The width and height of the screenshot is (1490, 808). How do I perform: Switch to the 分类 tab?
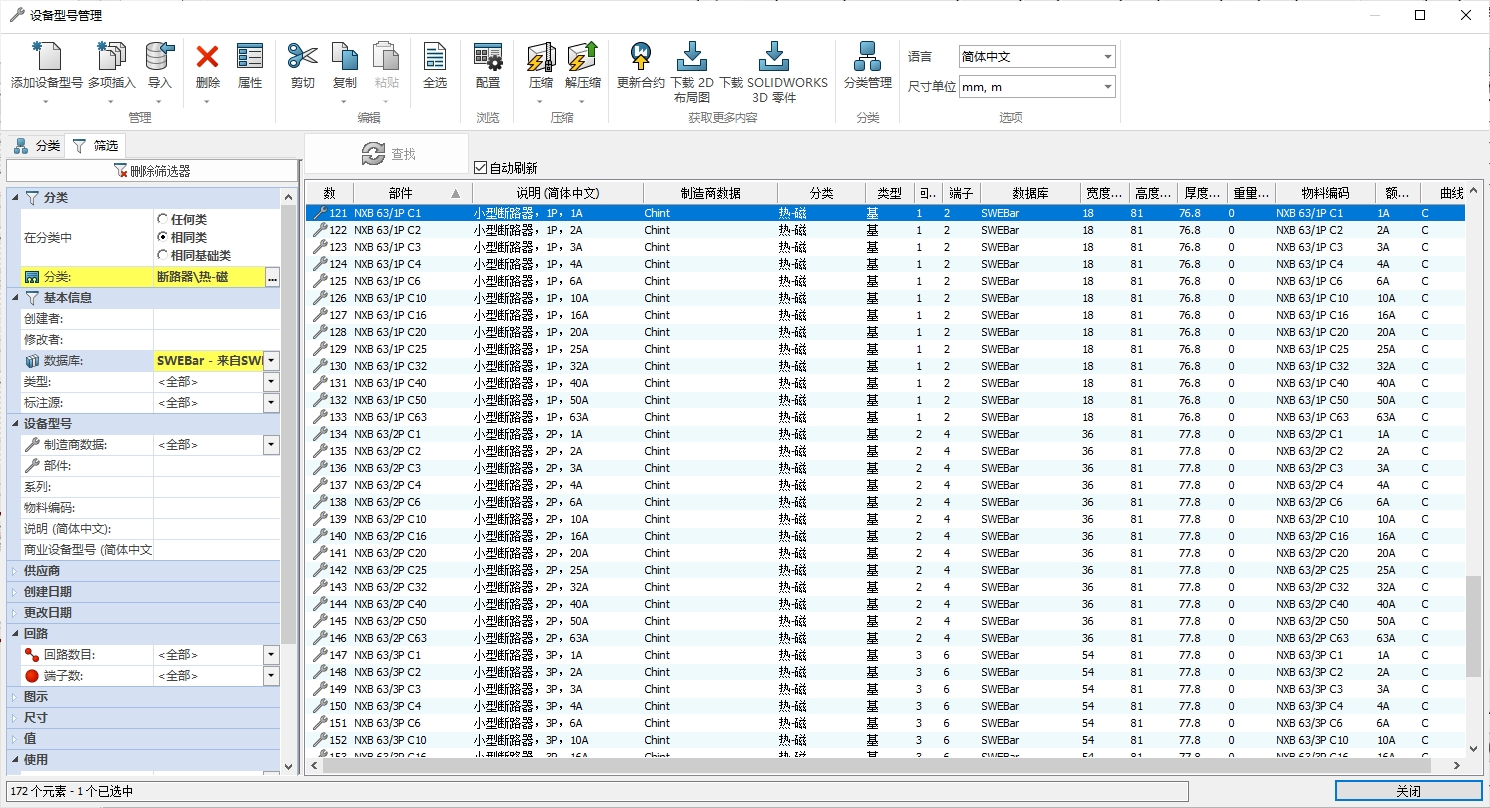click(x=37, y=146)
